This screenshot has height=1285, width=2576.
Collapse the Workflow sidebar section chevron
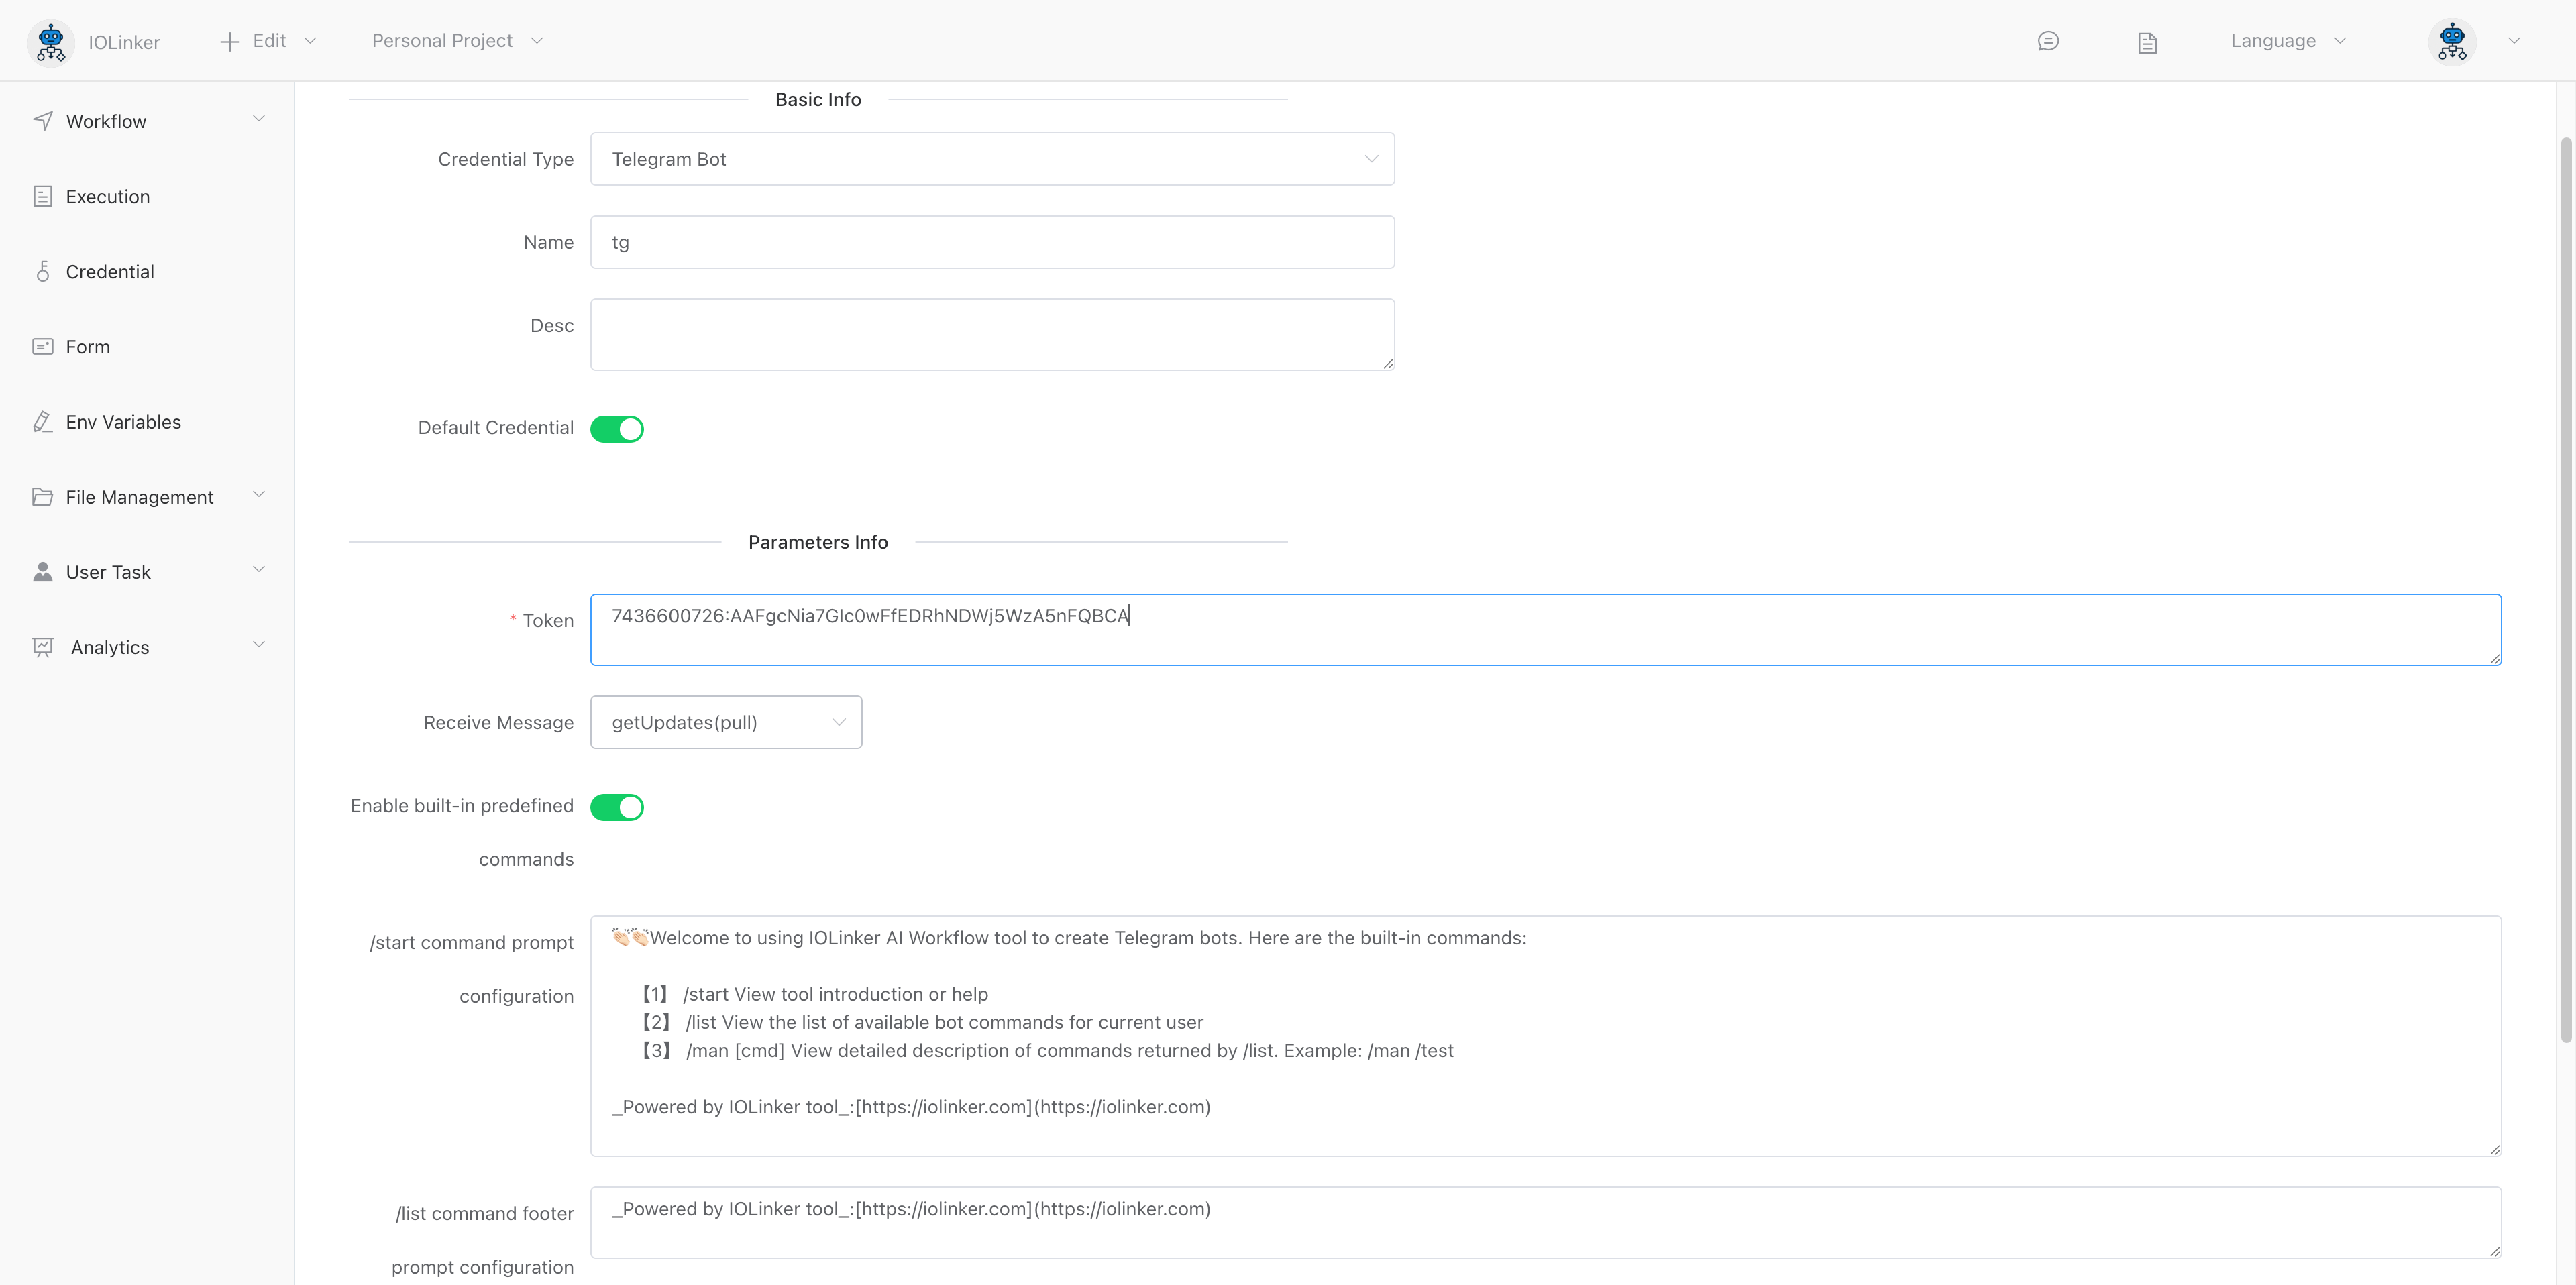(x=259, y=119)
